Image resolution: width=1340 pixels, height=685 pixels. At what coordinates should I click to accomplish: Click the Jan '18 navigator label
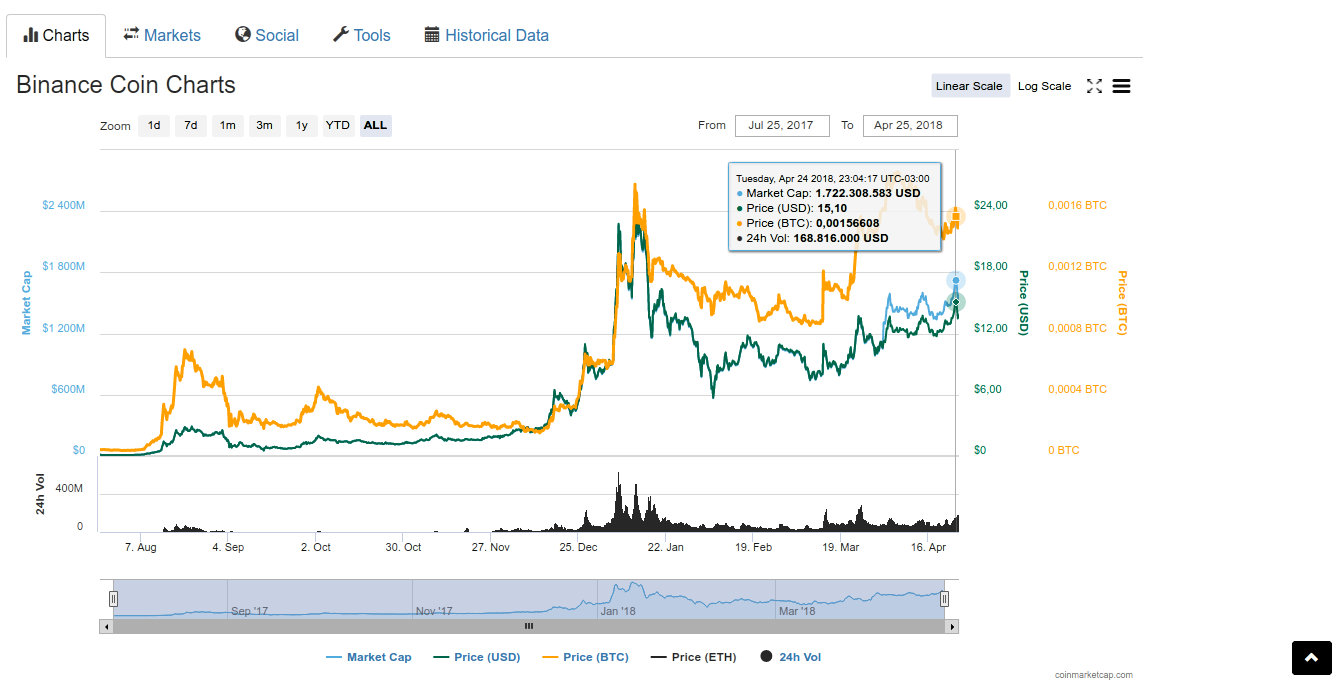point(619,610)
